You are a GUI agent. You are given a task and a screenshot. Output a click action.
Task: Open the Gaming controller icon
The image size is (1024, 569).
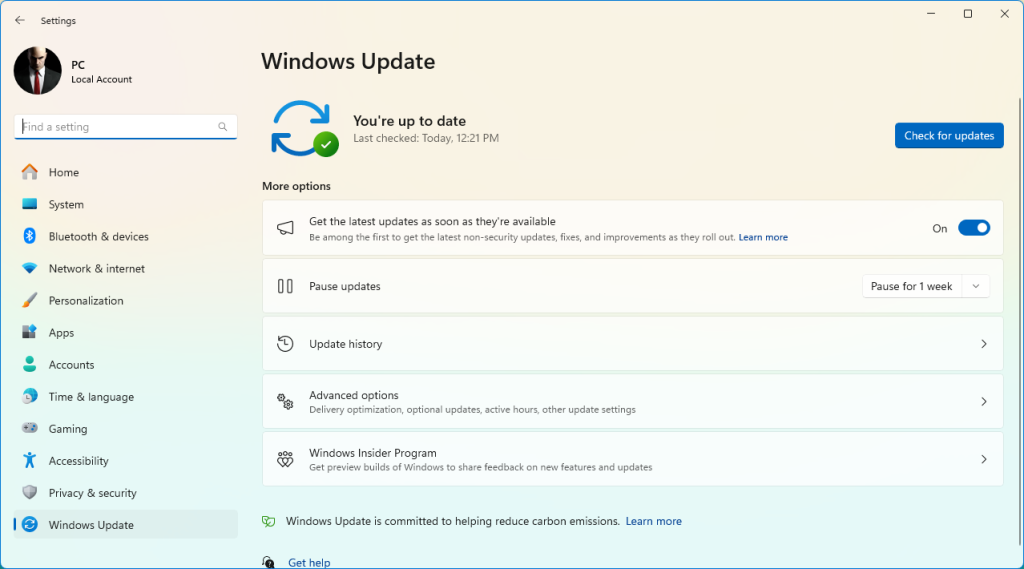[x=29, y=429]
